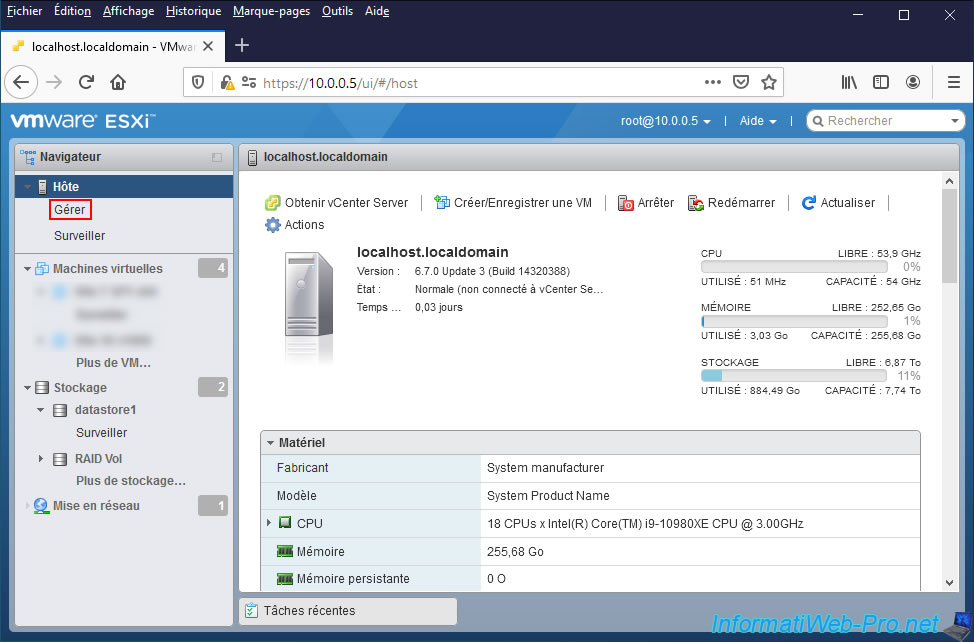Screen dimensions: 974x642
Task: Collapse the Machines virtuelles tree node
Action: coord(27,269)
